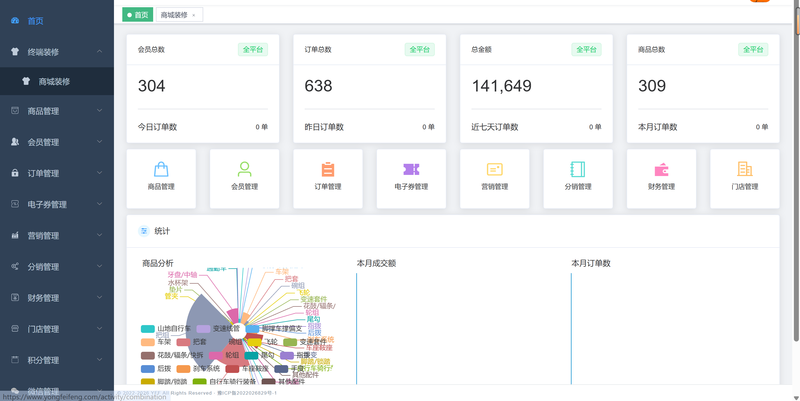The image size is (800, 401).
Task: Toggle the 花鼓/辐条/快拆 brown legend swatch
Action: click(x=147, y=356)
